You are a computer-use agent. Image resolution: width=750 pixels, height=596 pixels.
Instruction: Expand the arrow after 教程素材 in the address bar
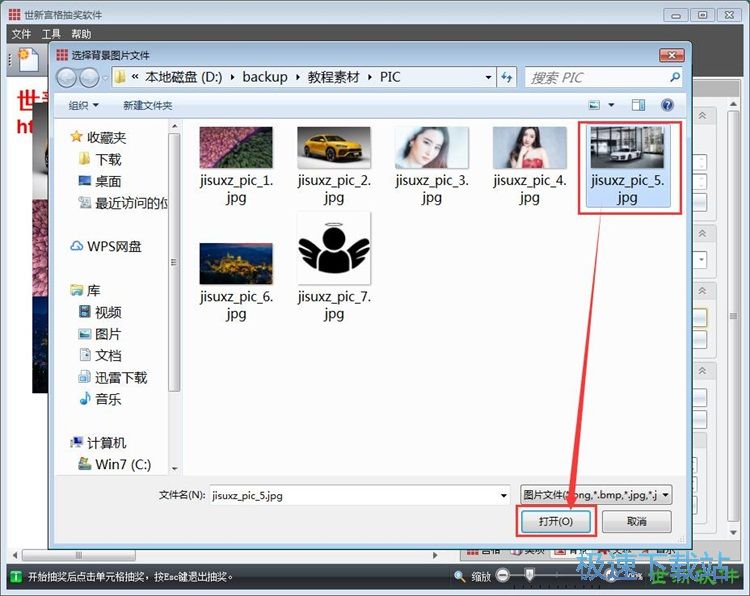[370, 77]
